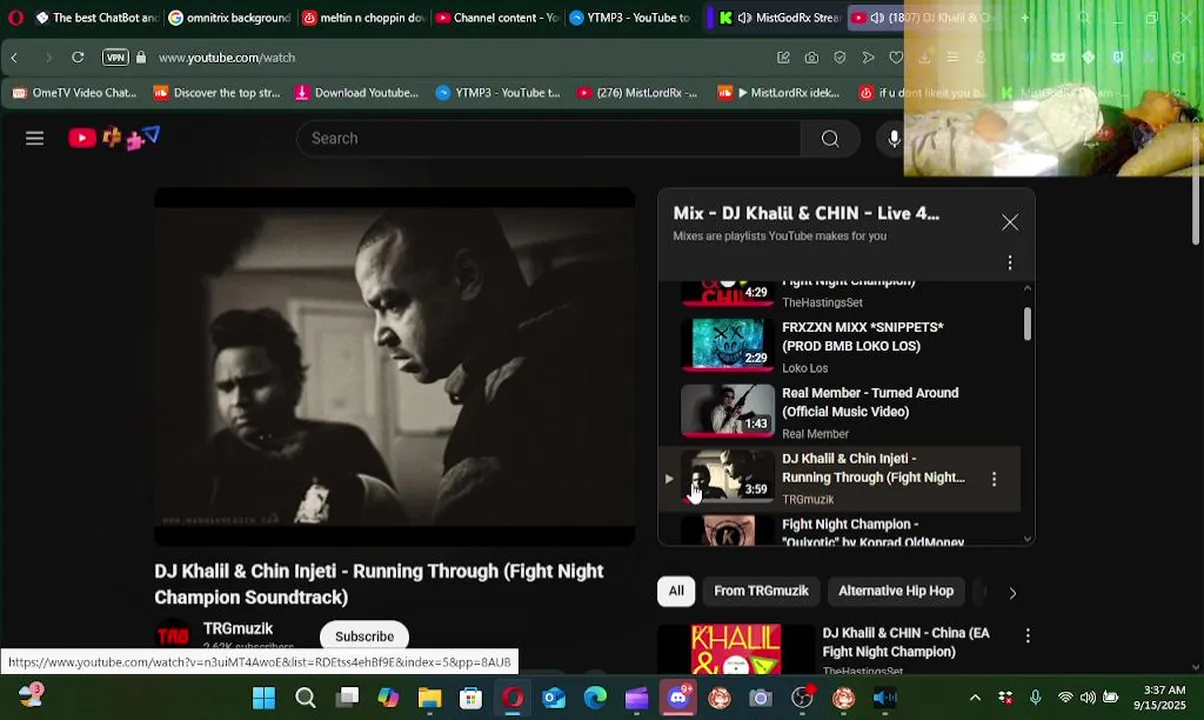
Task: Click the playlist scrollbar thumb
Action: tap(1027, 323)
